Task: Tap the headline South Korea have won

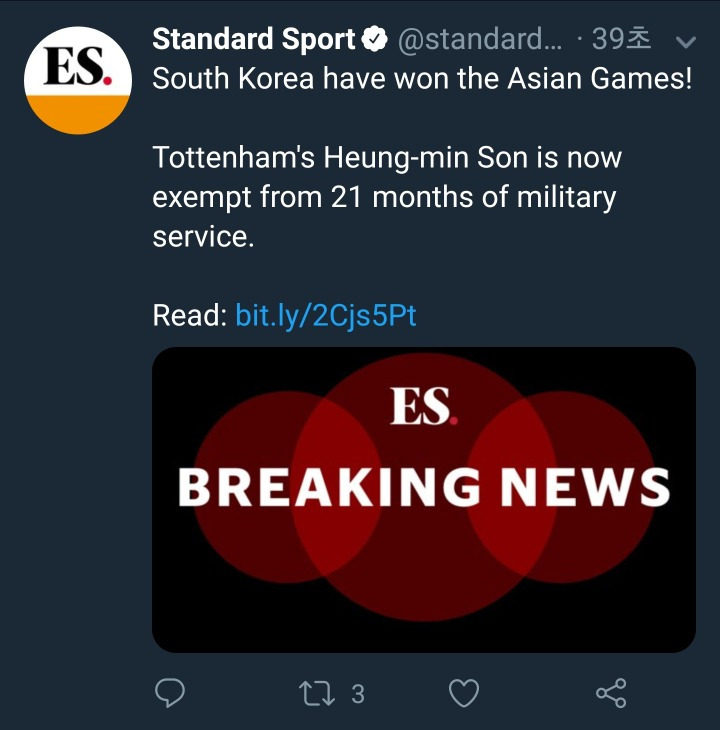Action: tap(422, 78)
